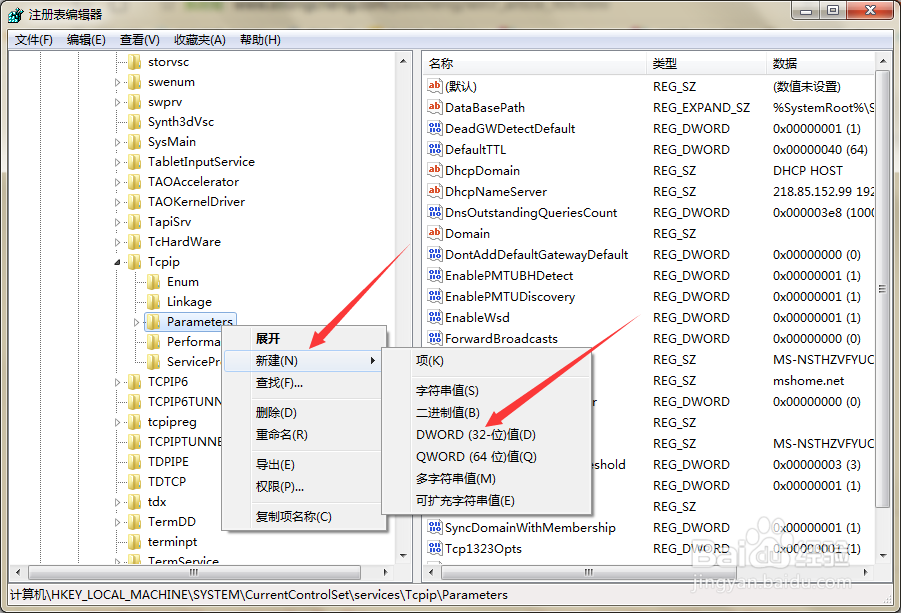The width and height of the screenshot is (901, 613).
Task: Click the Parameters folder icon
Action: pos(153,322)
